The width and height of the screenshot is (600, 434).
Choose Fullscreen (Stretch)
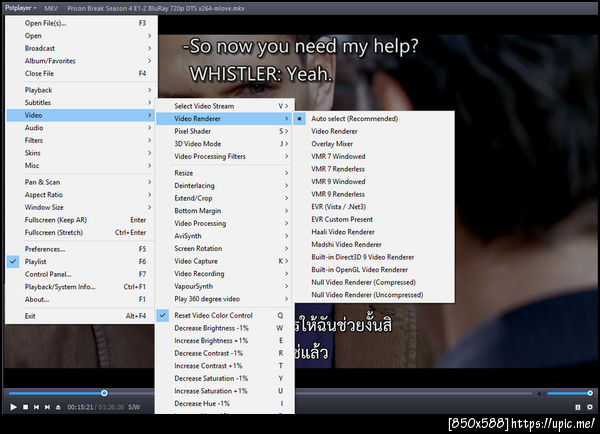pos(80,233)
